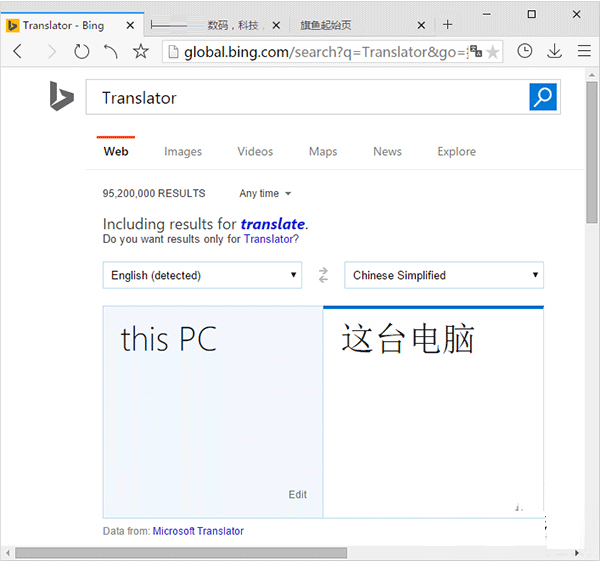The width and height of the screenshot is (603, 561).
Task: Open a new tab with plus button
Action: 447,24
